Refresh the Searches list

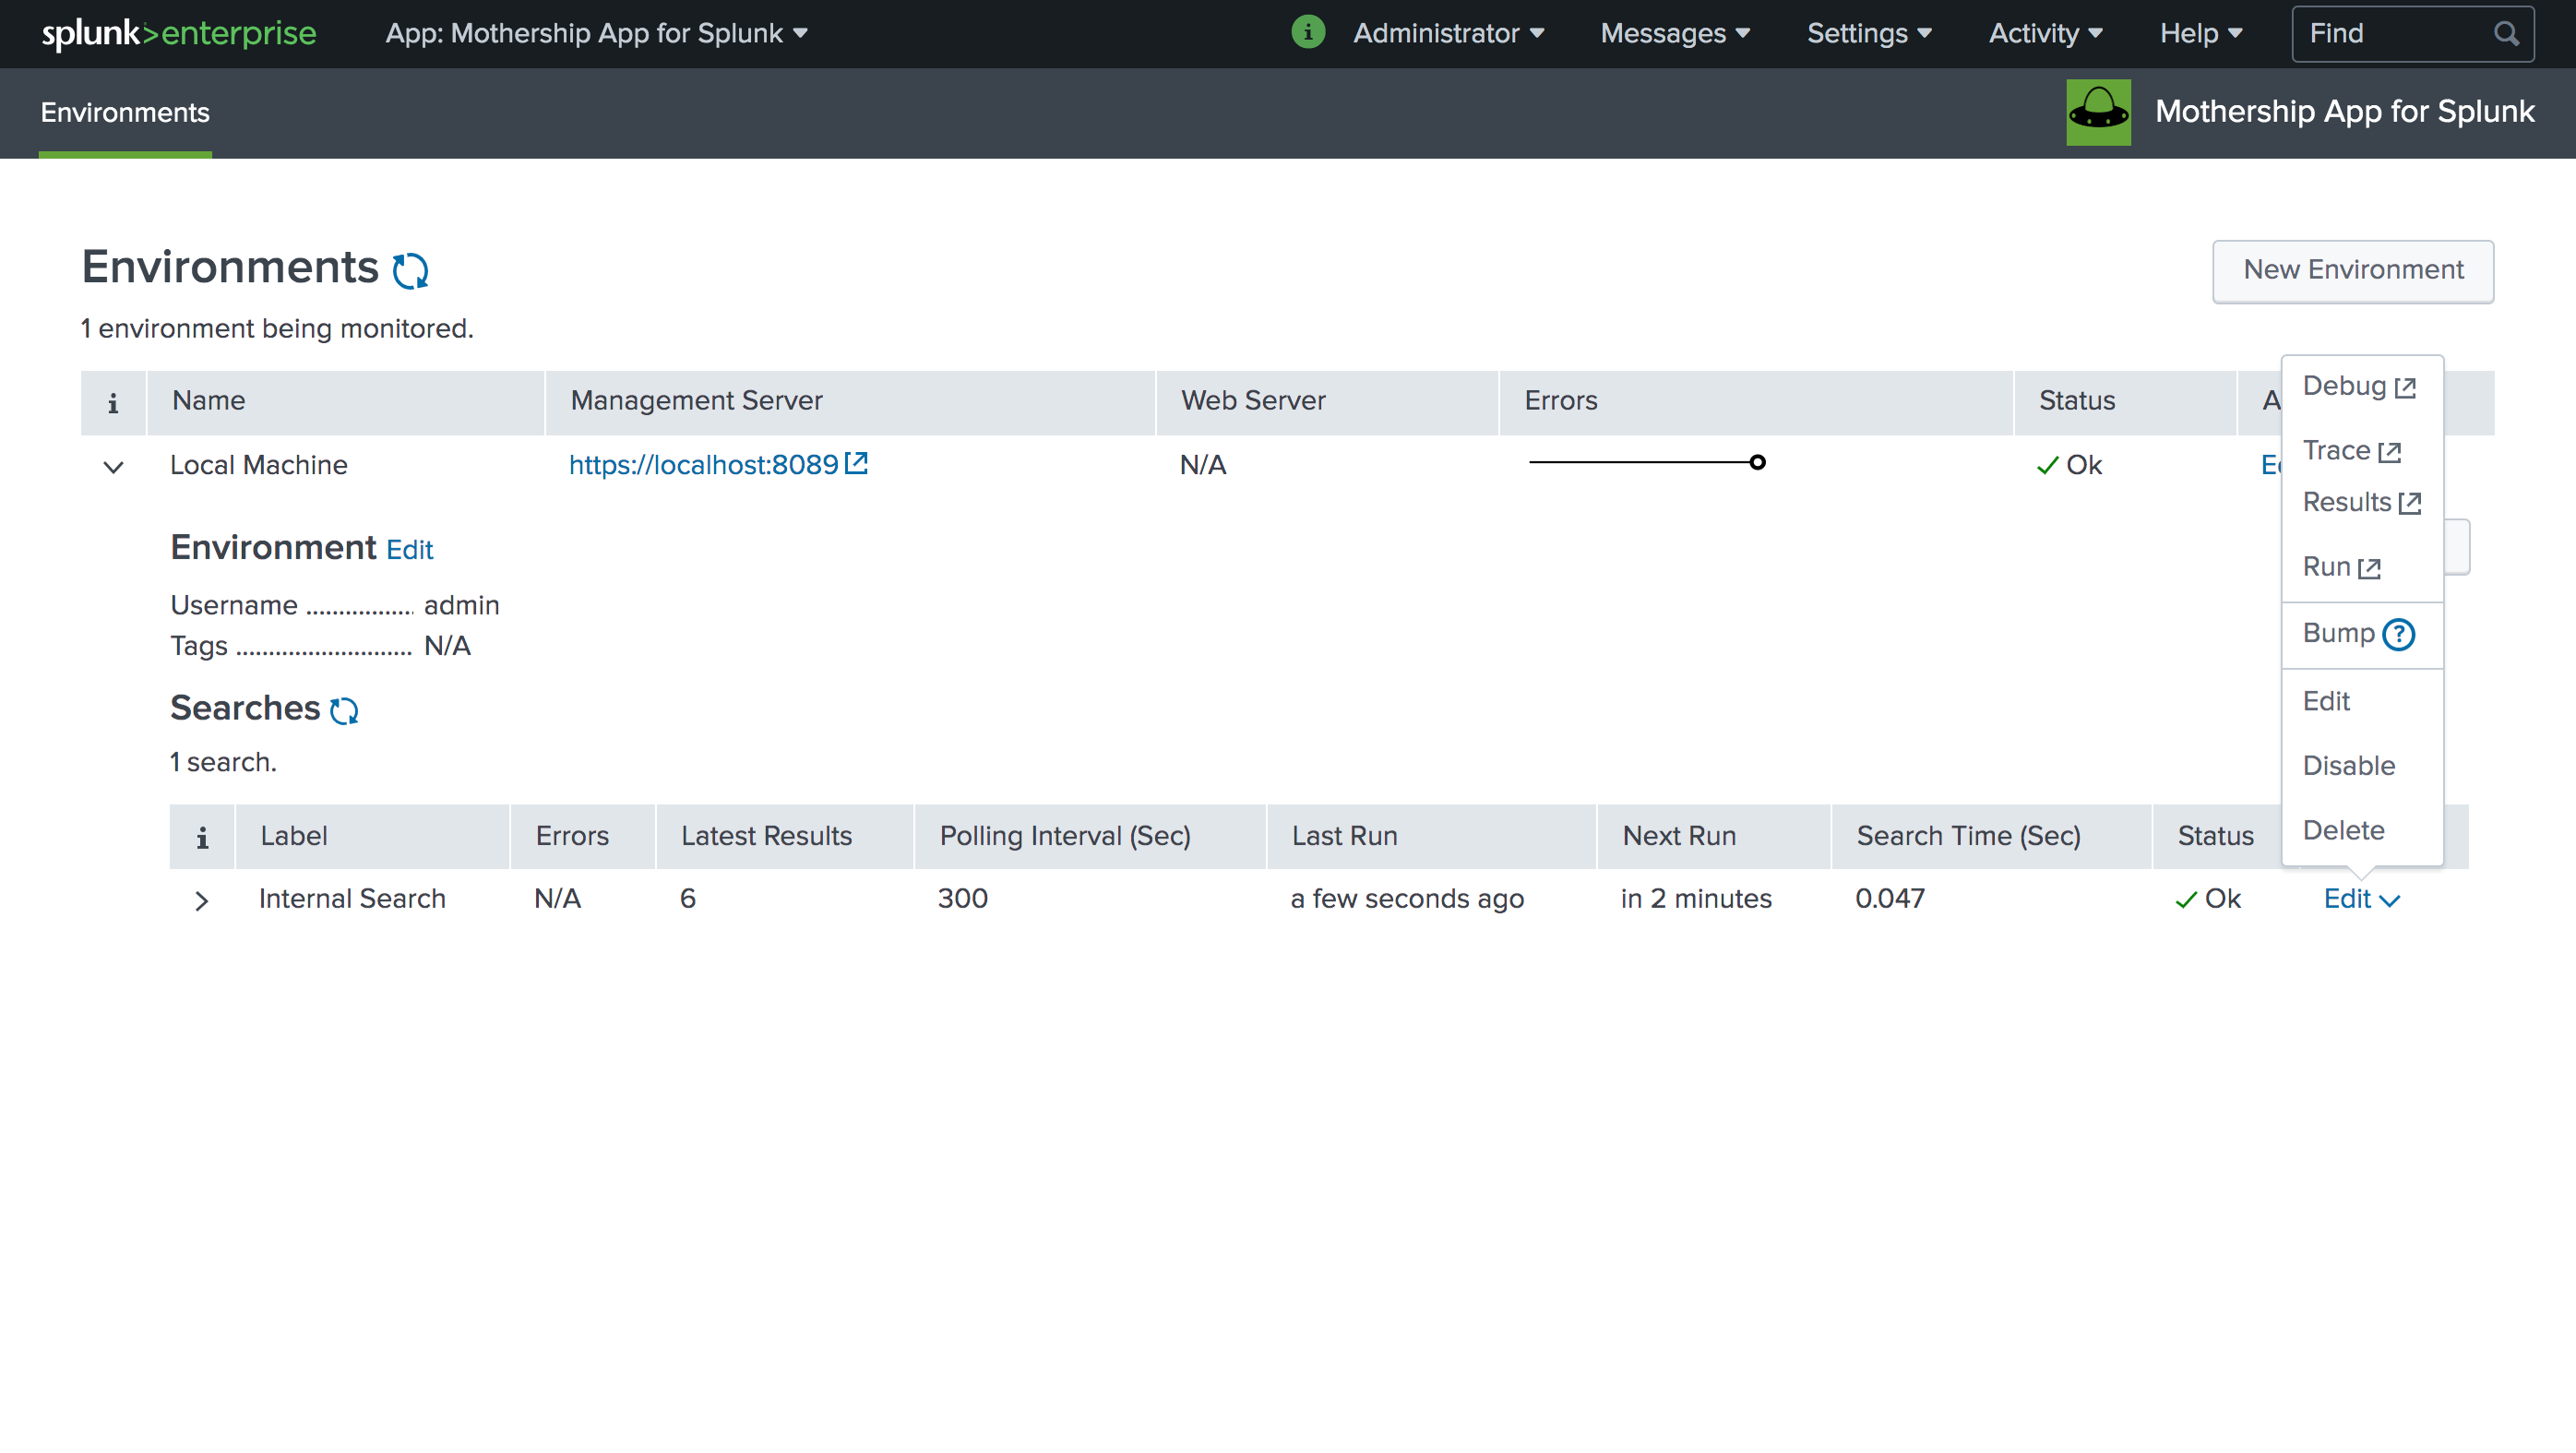(x=344, y=710)
